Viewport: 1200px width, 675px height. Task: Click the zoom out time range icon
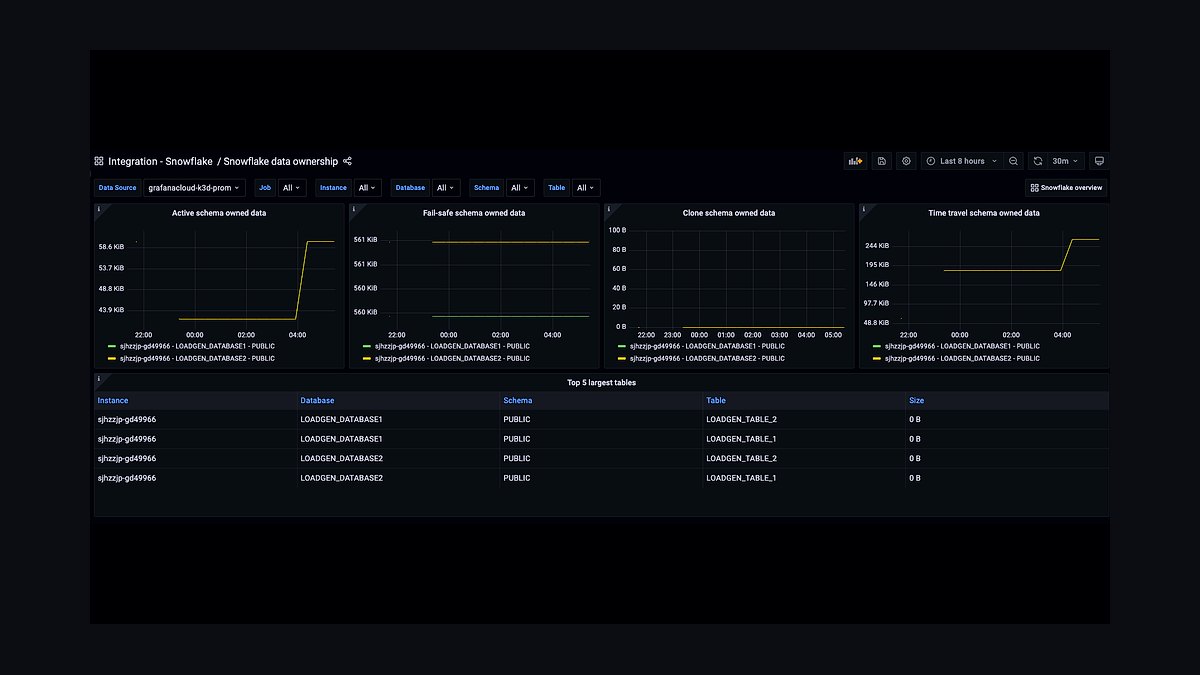pos(1013,161)
